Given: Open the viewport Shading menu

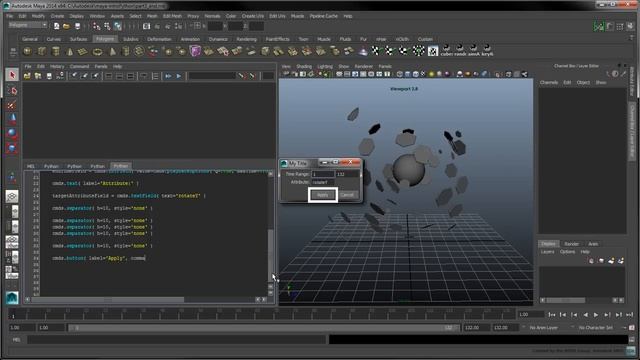Looking at the screenshot, I should [x=304, y=66].
